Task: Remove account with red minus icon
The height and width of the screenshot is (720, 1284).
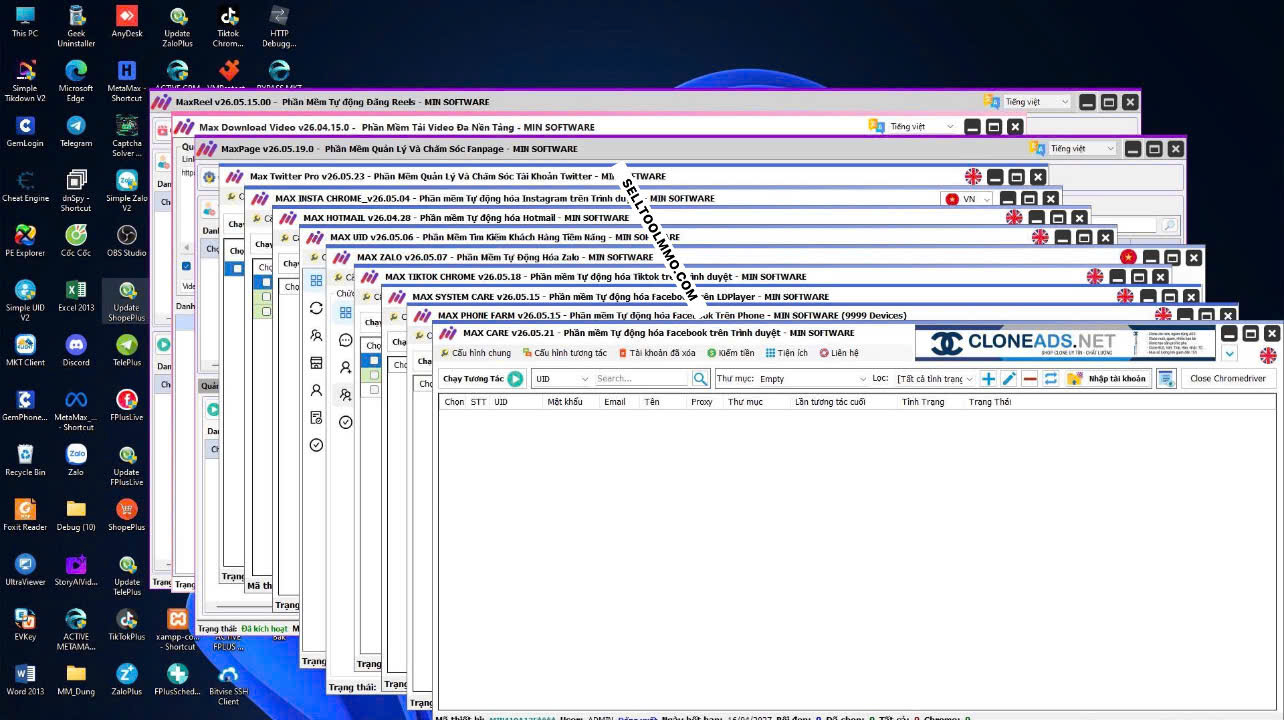Action: (1030, 379)
